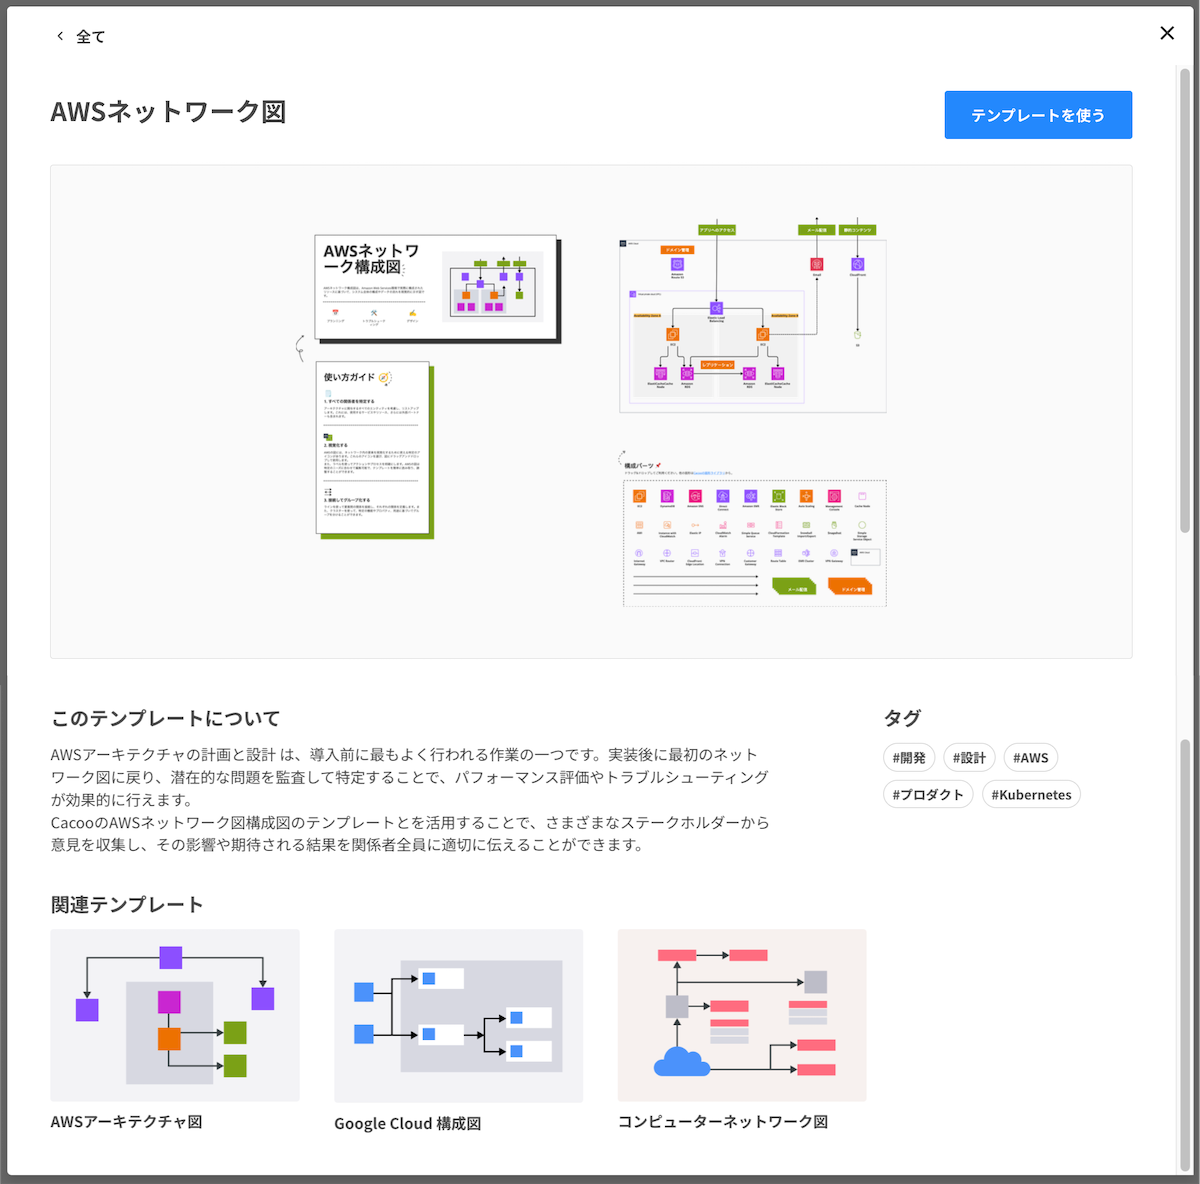Close the template dialog with X
1200x1184 pixels.
coord(1166,33)
